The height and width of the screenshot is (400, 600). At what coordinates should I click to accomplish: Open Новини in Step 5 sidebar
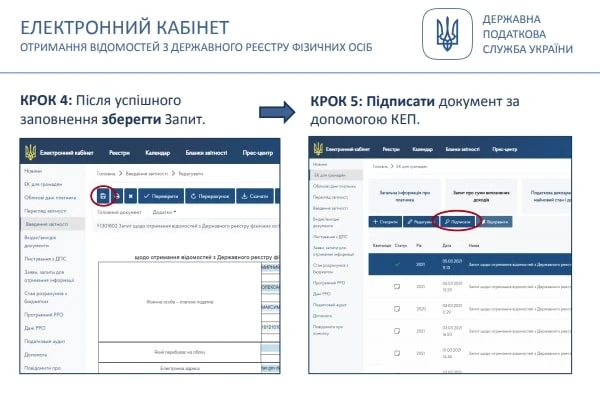[x=320, y=164]
